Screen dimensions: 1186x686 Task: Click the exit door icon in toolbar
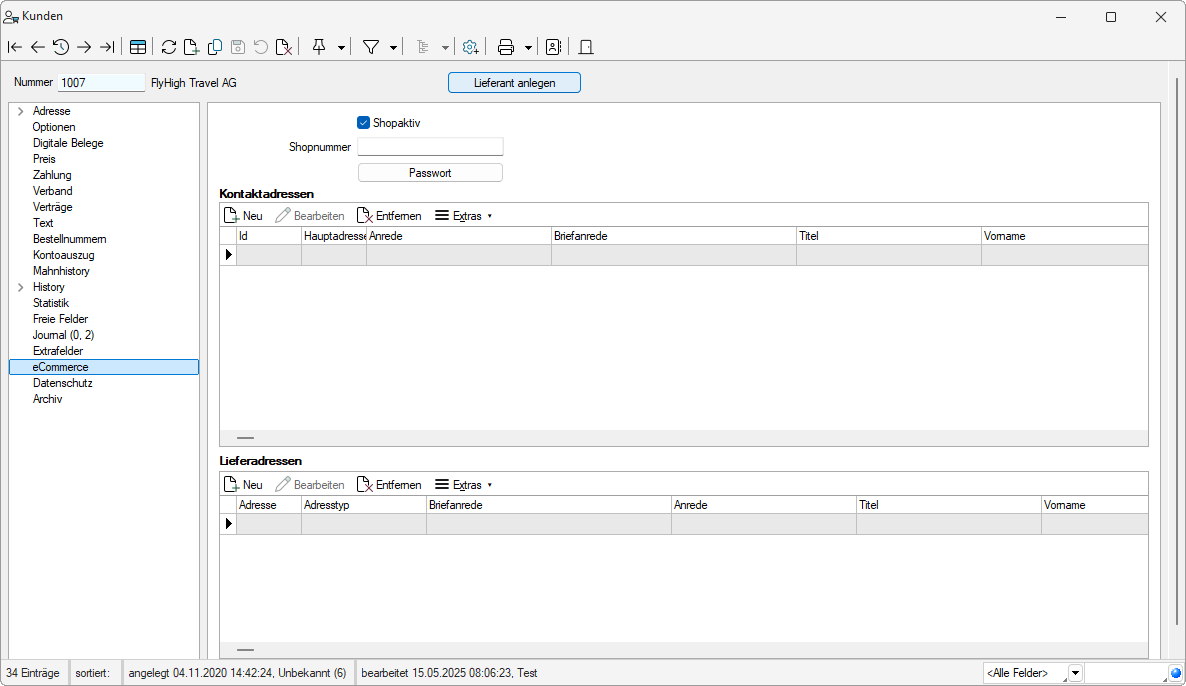pyautogui.click(x=586, y=47)
